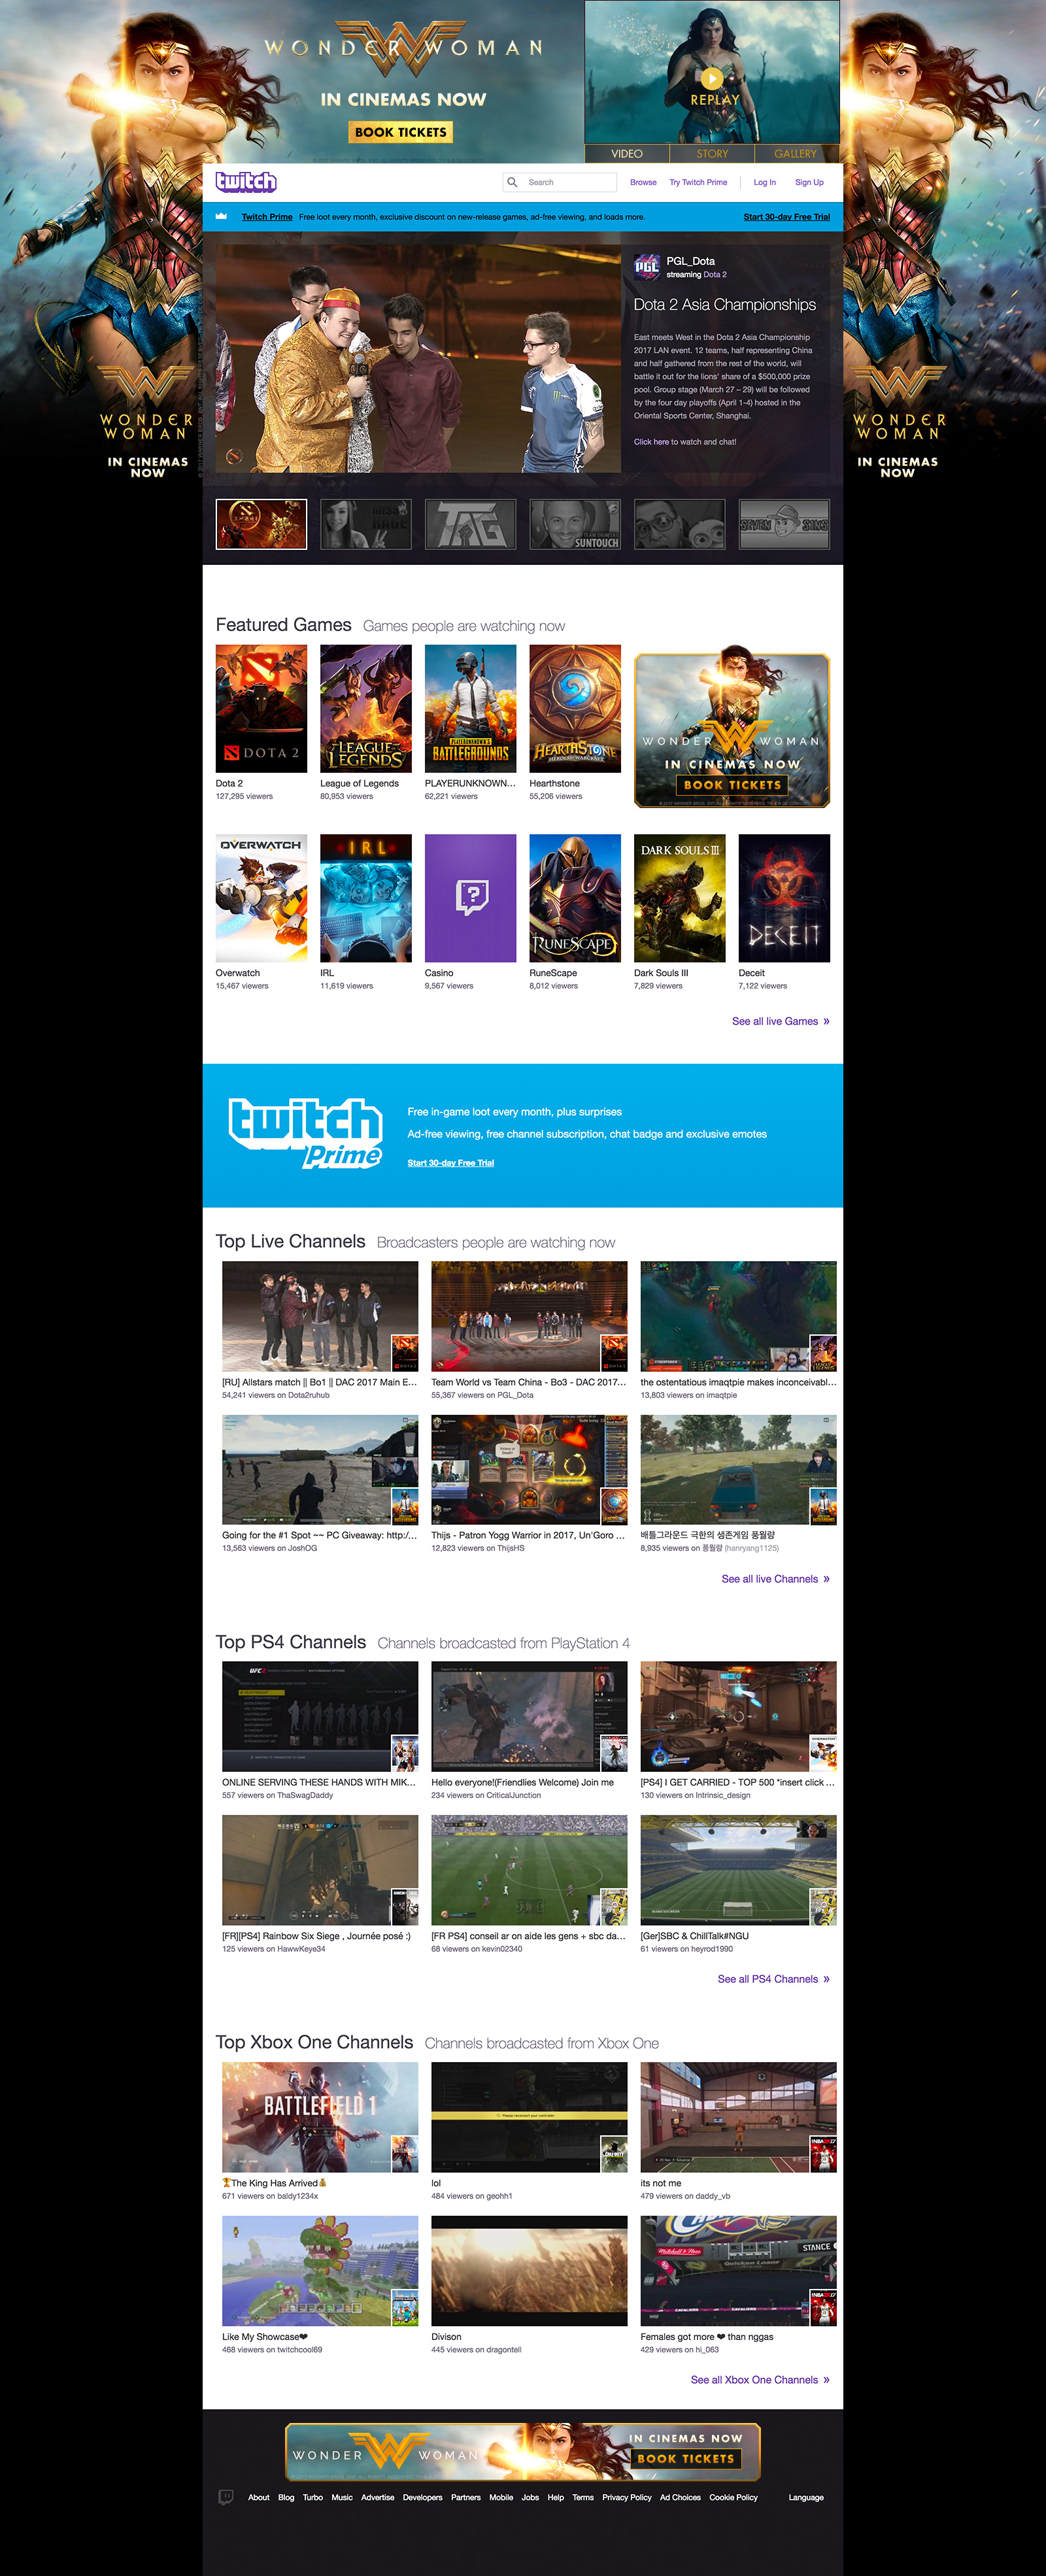Click BOOK TICKETS in Featured Games ad
The image size is (1046, 2576).
coord(733,785)
